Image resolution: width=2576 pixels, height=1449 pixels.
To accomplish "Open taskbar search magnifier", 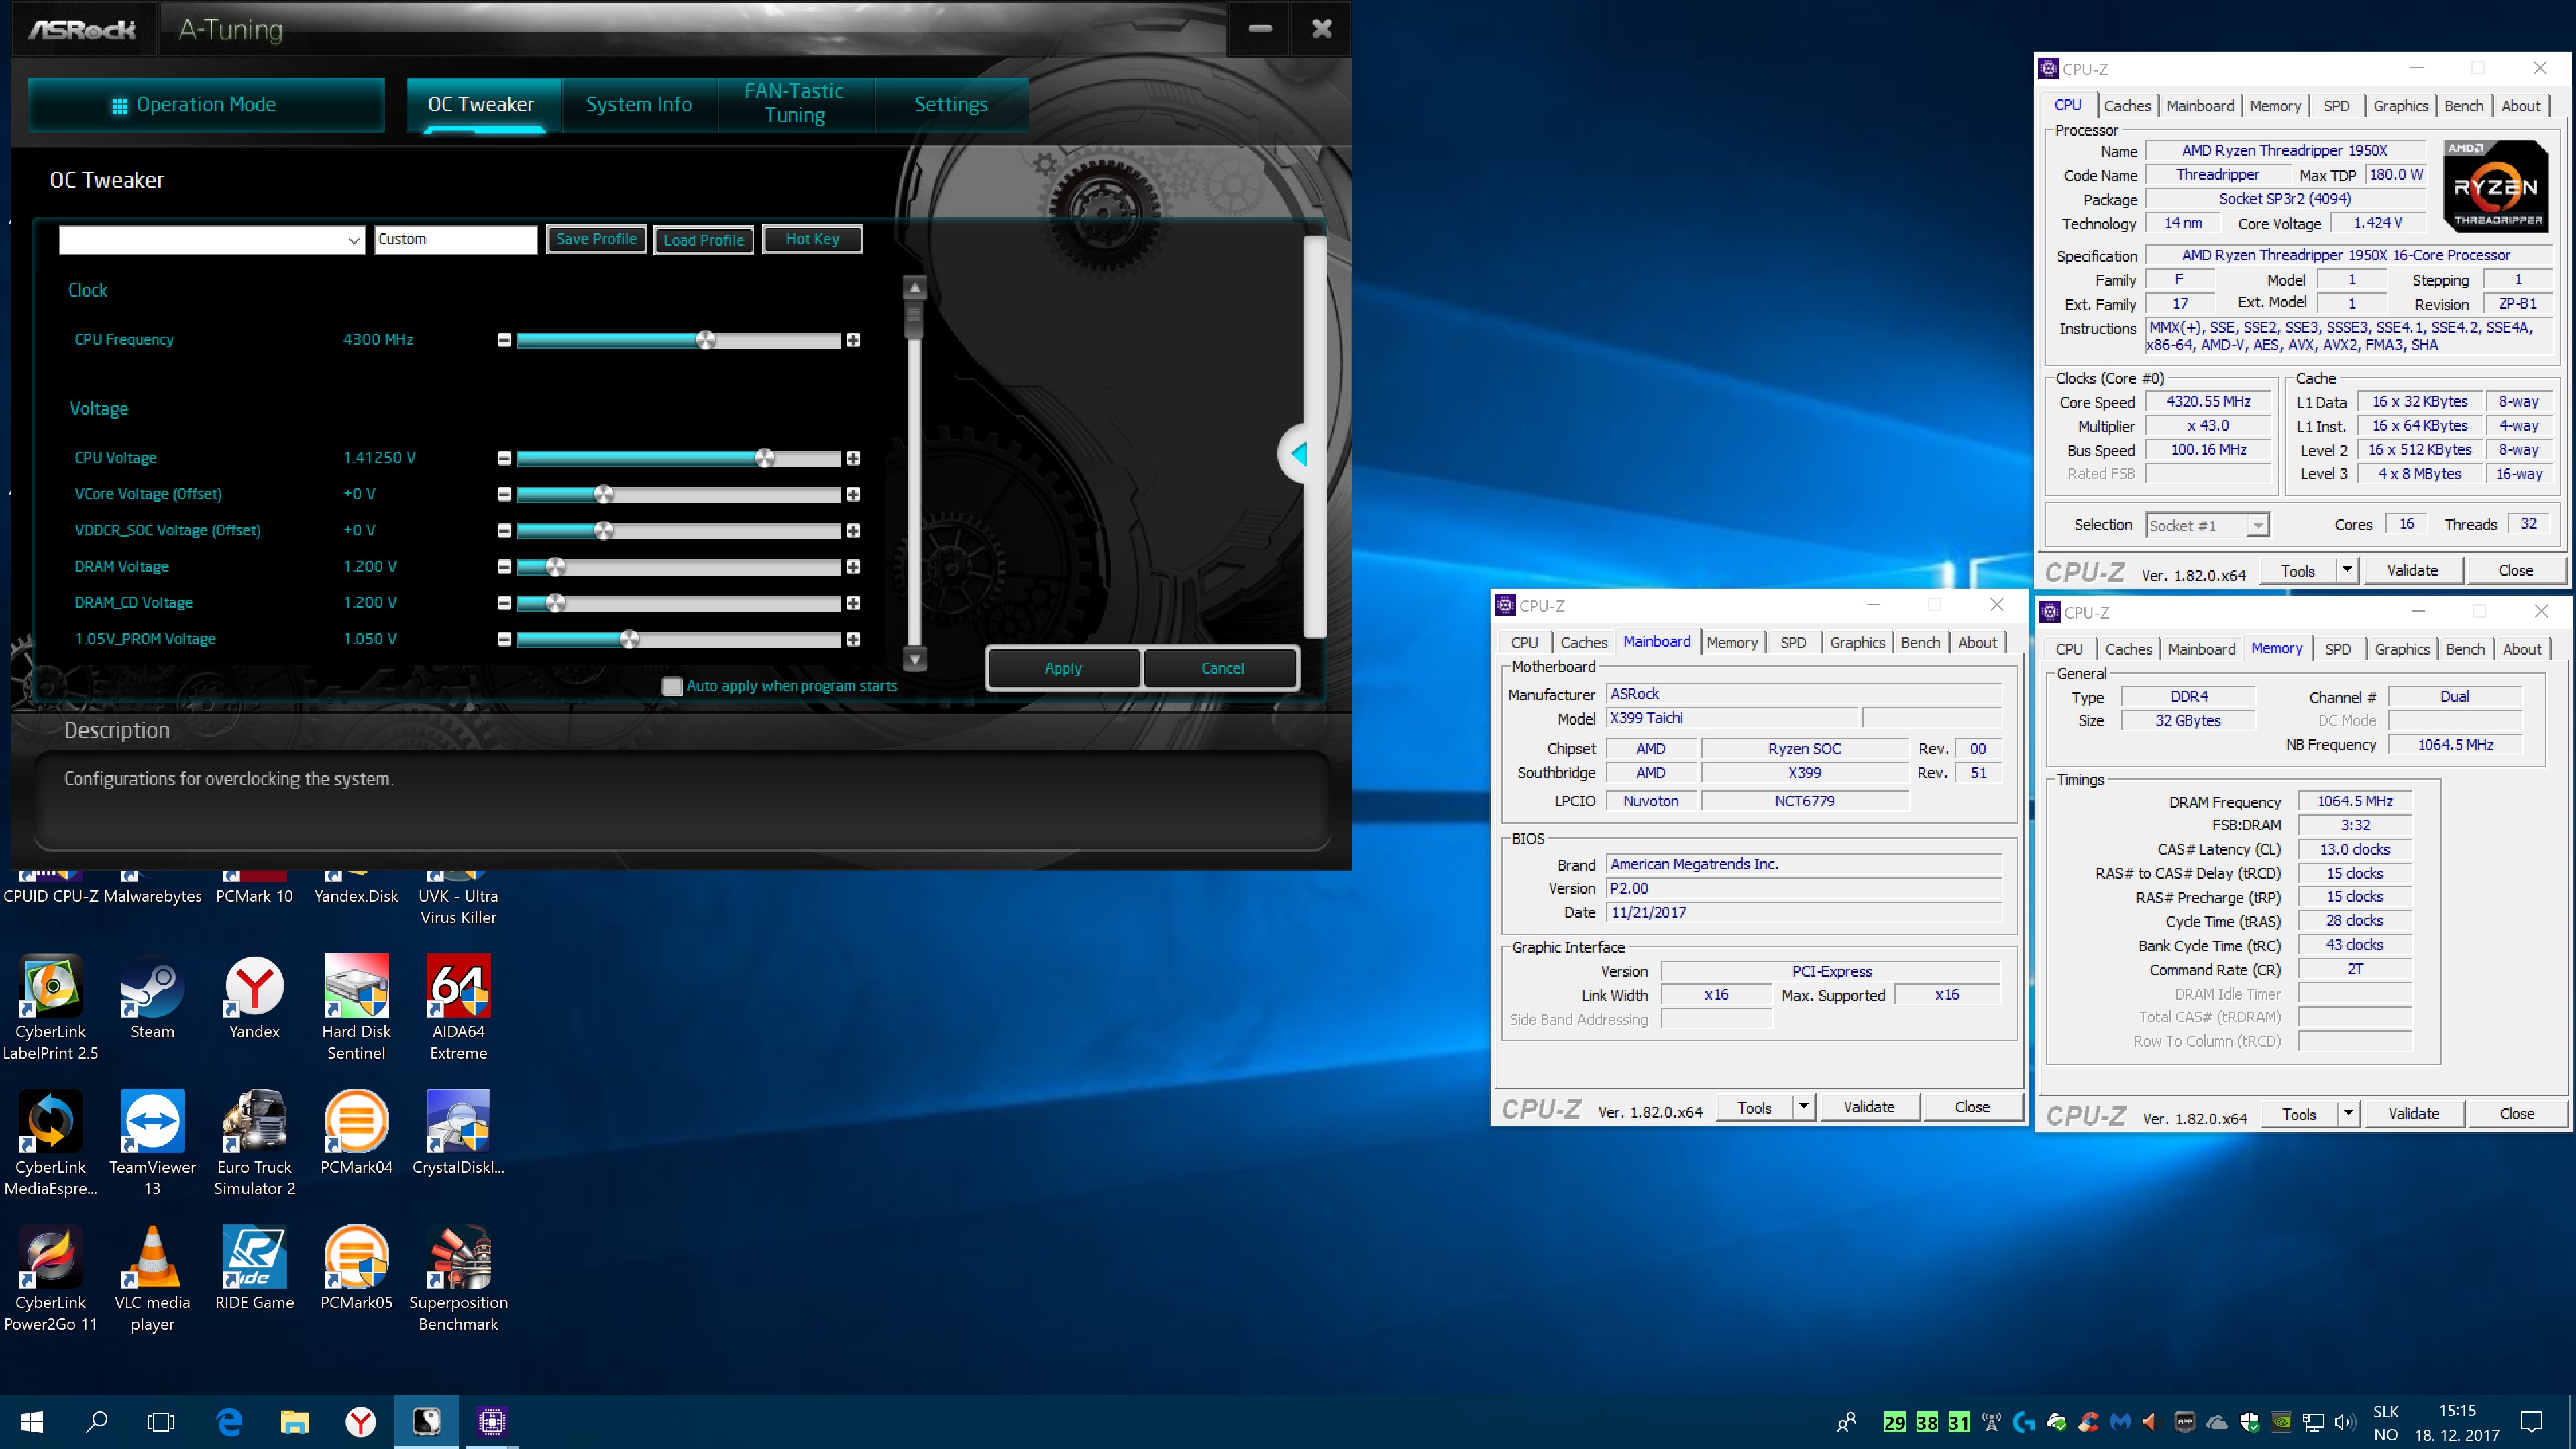I will click(96, 1422).
